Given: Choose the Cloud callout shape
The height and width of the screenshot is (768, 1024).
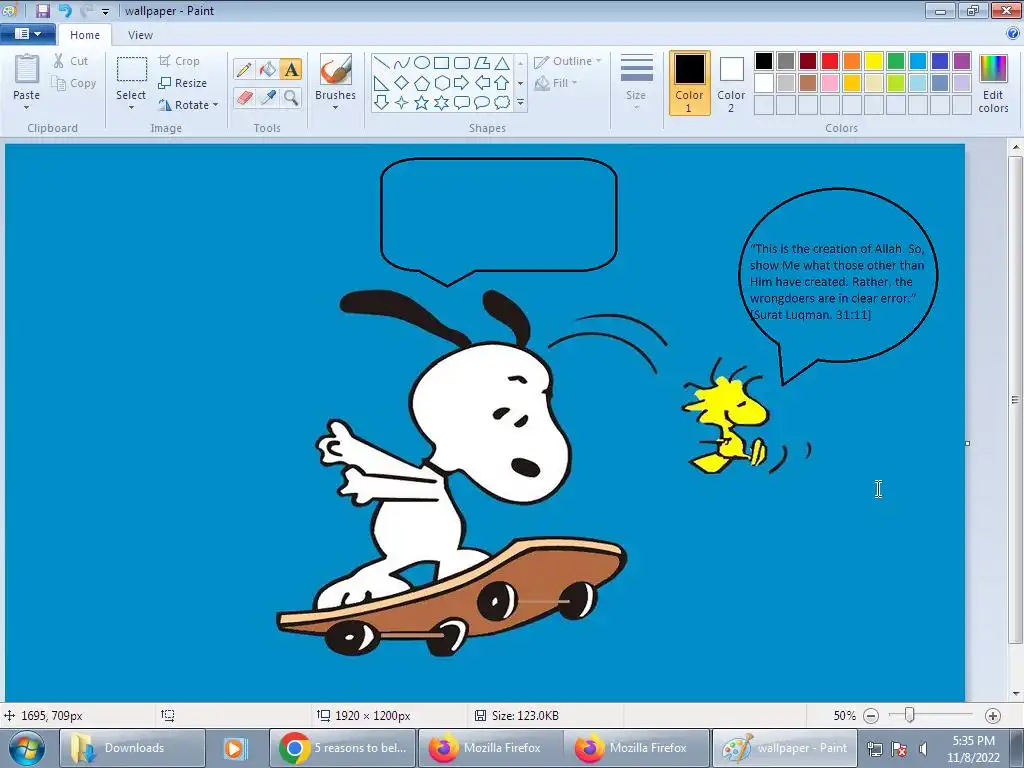Looking at the screenshot, I should 502,103.
